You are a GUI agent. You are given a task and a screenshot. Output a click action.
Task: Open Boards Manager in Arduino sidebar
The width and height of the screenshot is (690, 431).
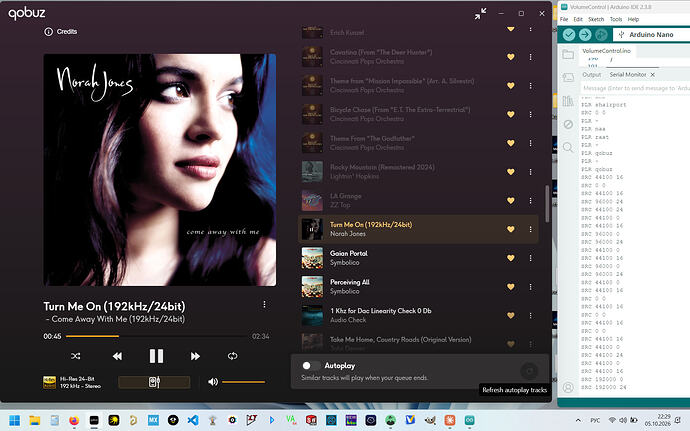[568, 77]
